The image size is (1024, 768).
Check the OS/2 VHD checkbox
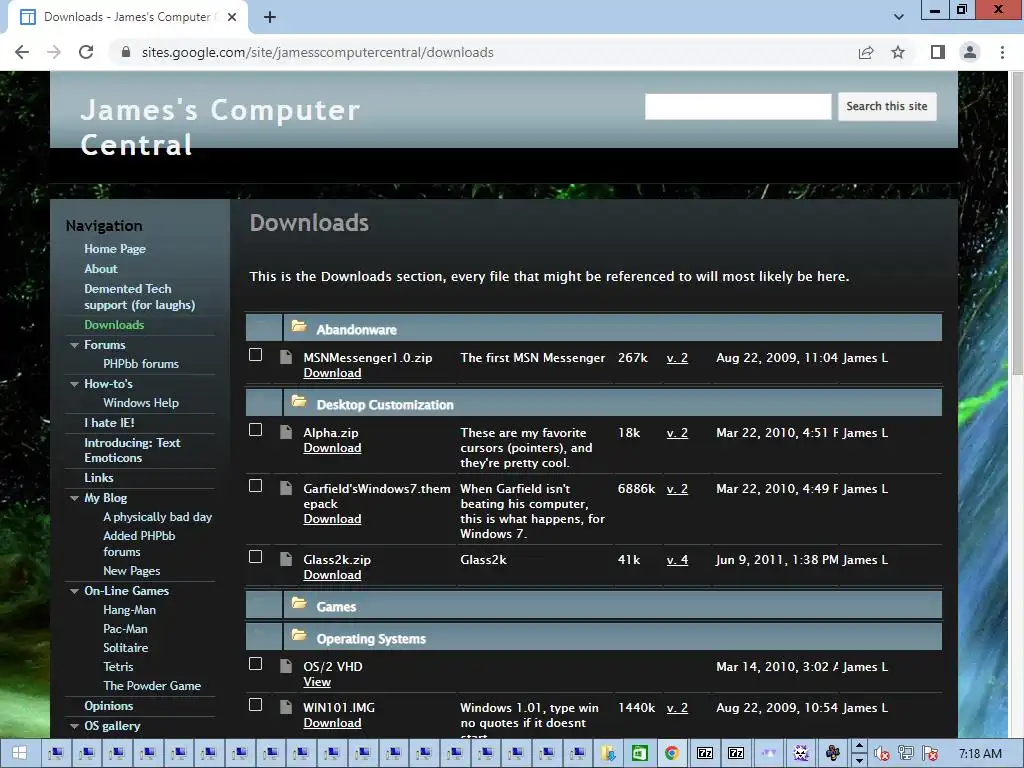click(255, 664)
